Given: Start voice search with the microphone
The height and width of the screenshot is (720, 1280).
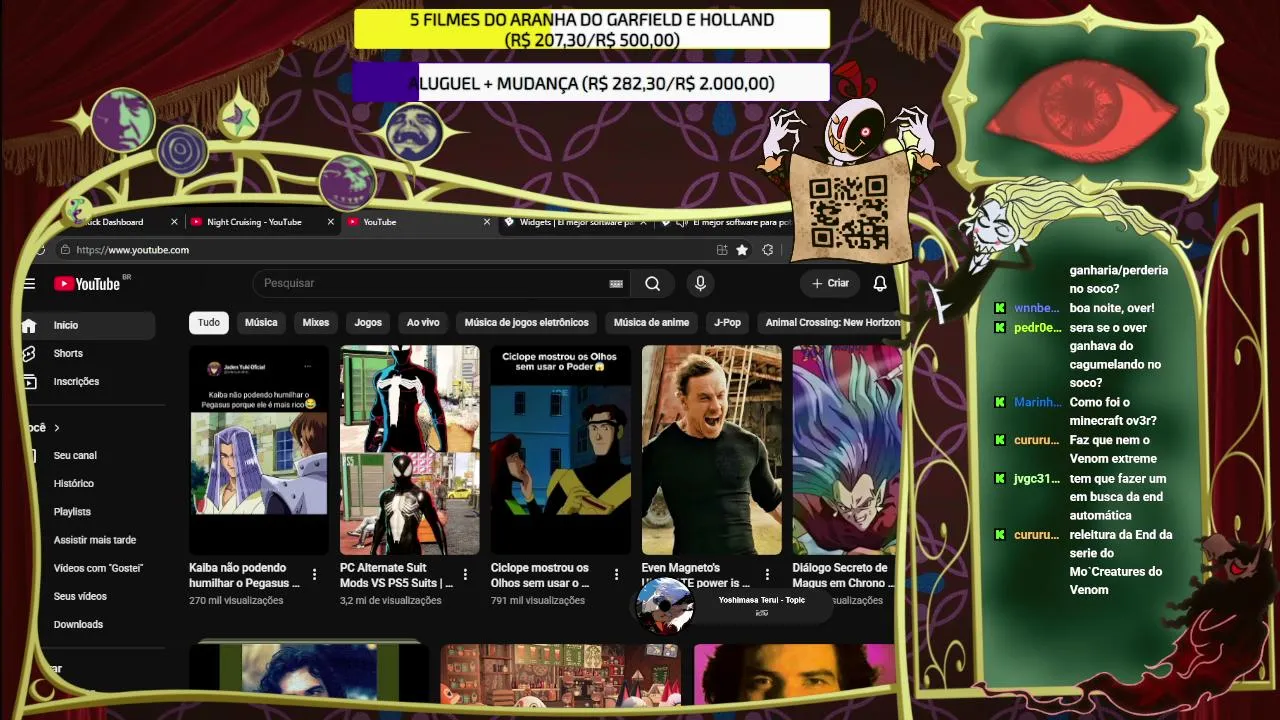Looking at the screenshot, I should (700, 284).
